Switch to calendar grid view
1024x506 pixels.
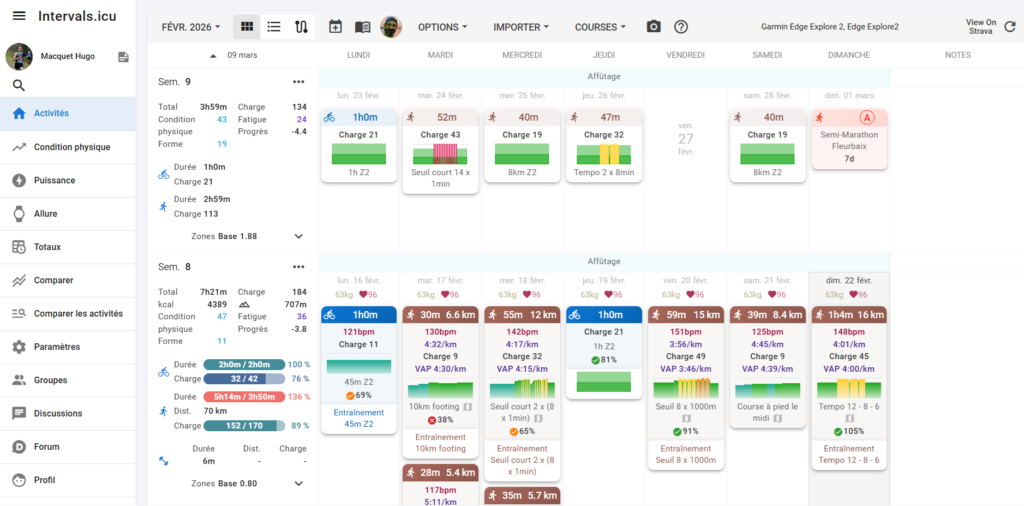coord(246,27)
